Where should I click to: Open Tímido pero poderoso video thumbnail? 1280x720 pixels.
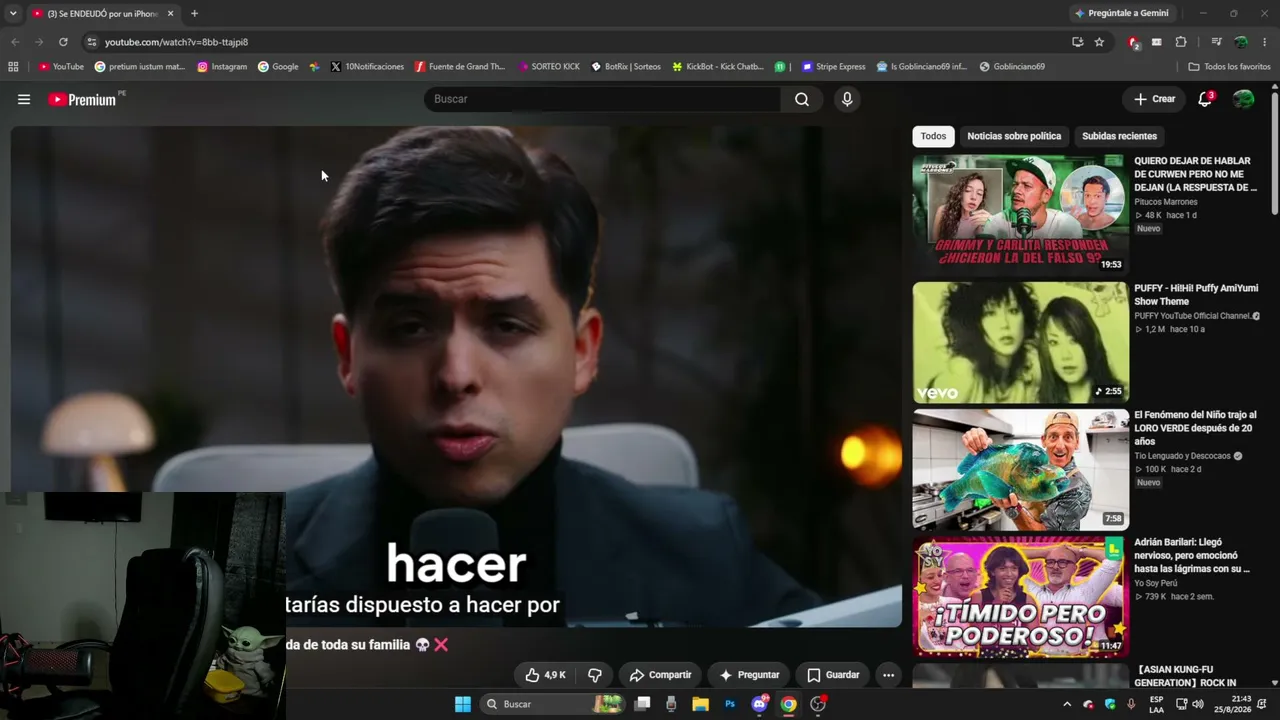(x=1020, y=597)
